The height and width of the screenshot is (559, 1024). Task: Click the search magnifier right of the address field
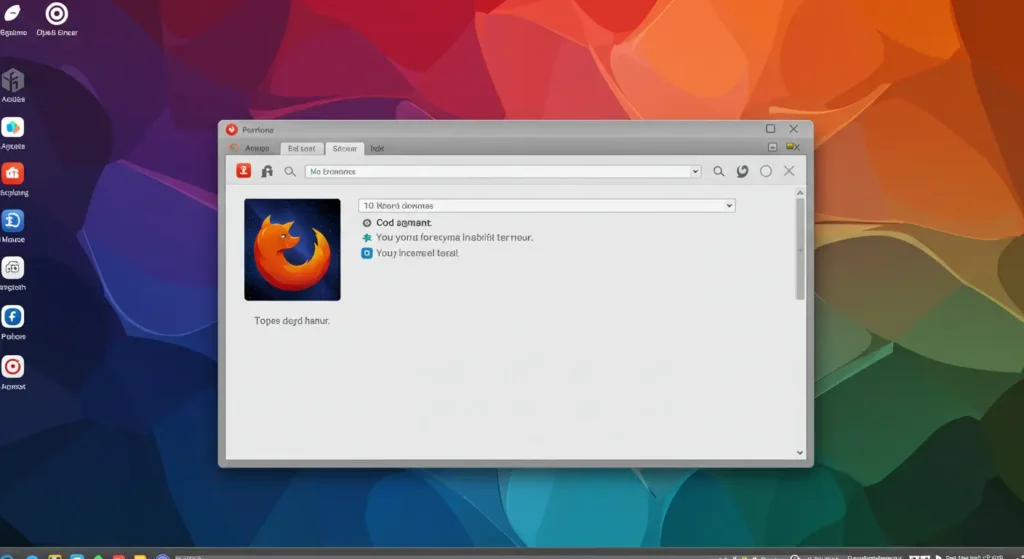[x=718, y=171]
